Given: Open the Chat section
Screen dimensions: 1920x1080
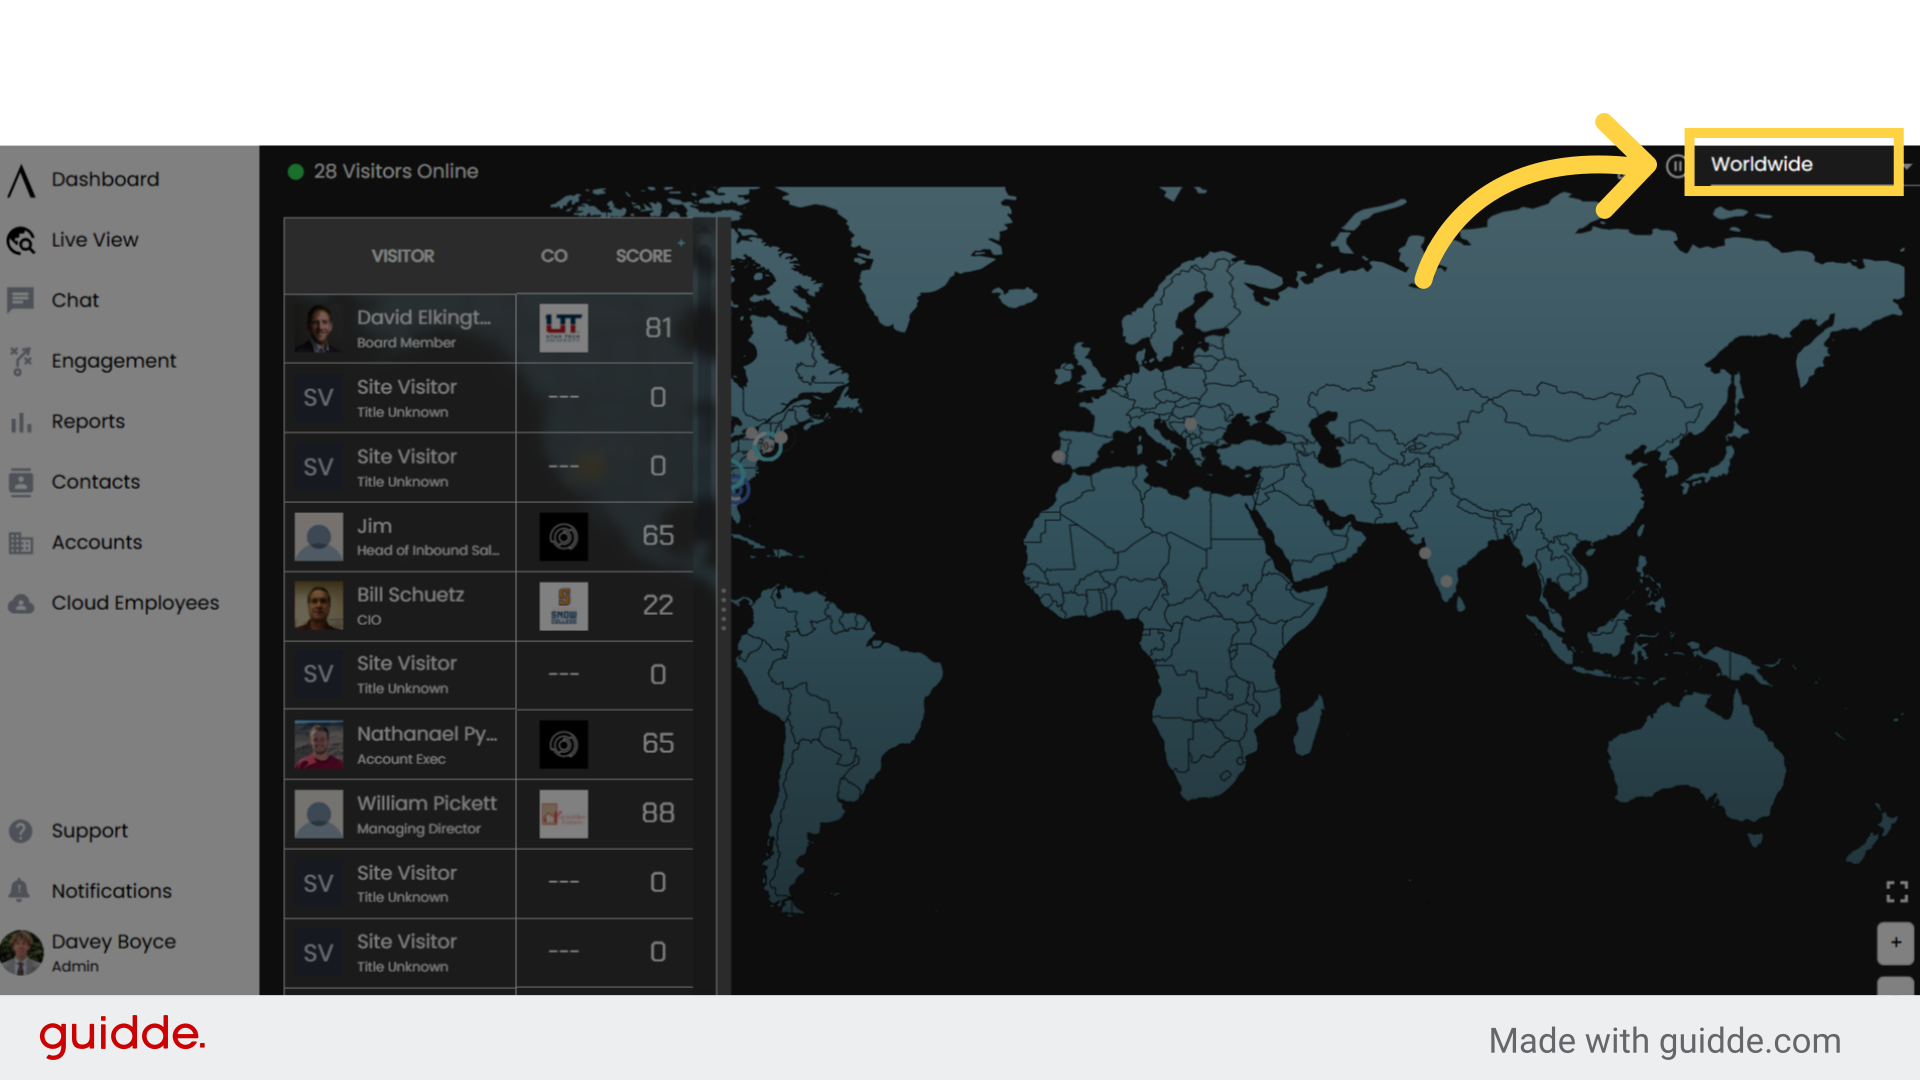Looking at the screenshot, I should 75,300.
